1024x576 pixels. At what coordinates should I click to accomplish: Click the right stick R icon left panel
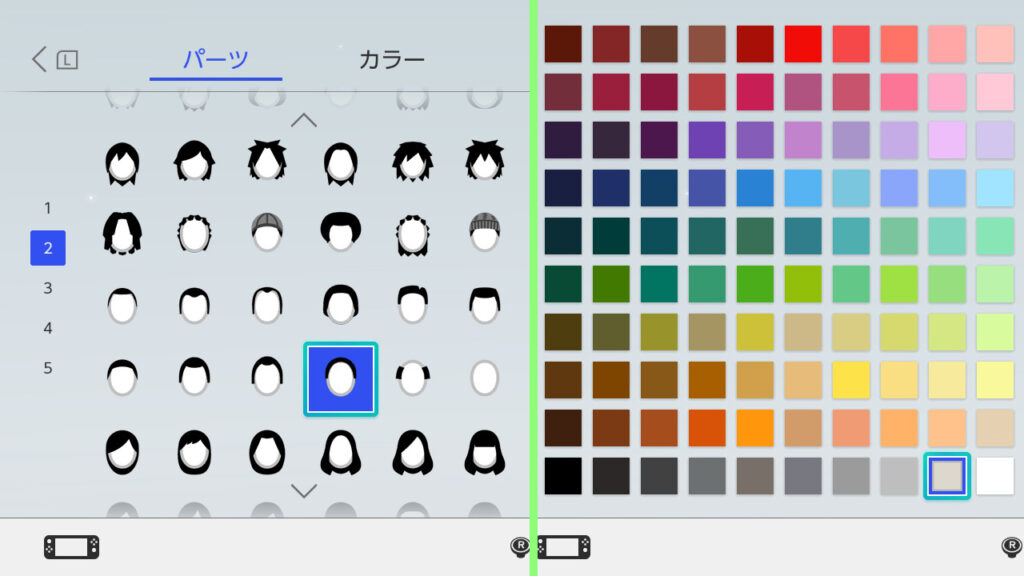pos(520,546)
